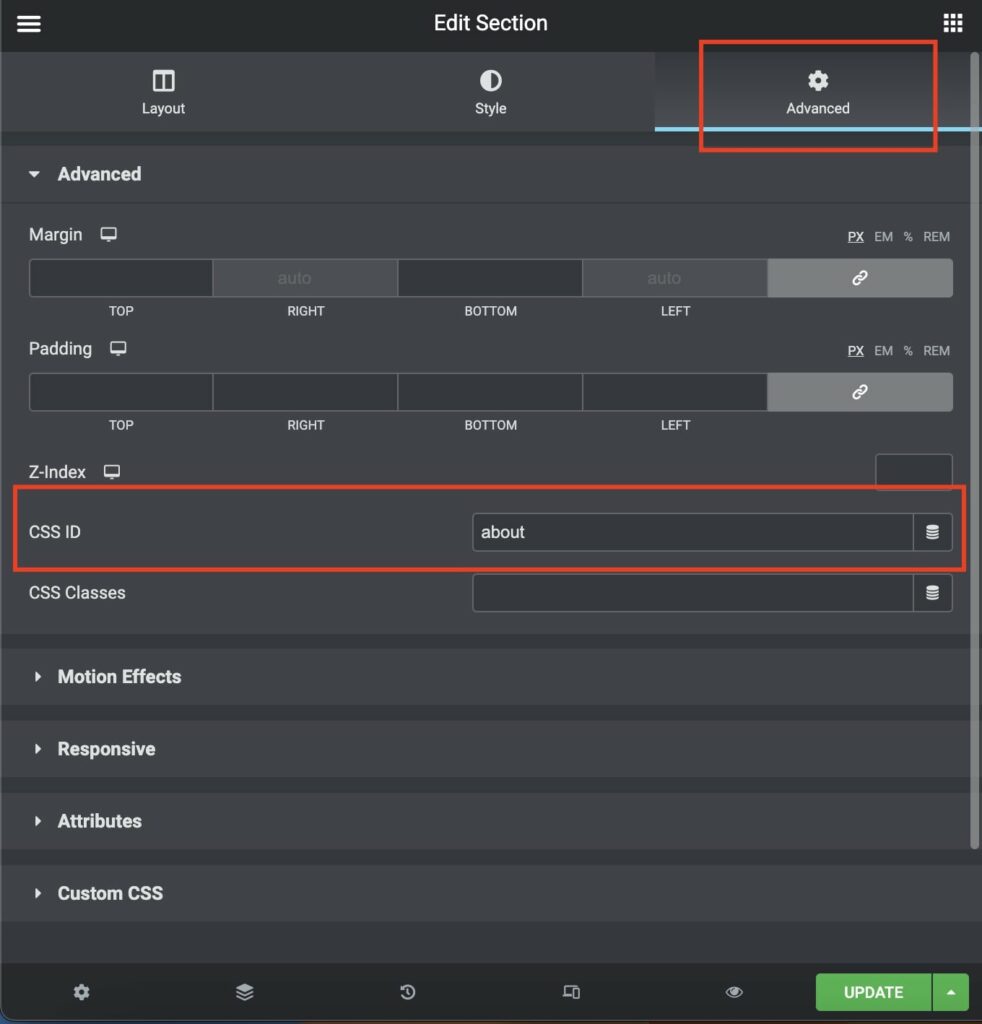Open dynamic tags for CSS ID
This screenshot has height=1024, width=982.
point(932,532)
